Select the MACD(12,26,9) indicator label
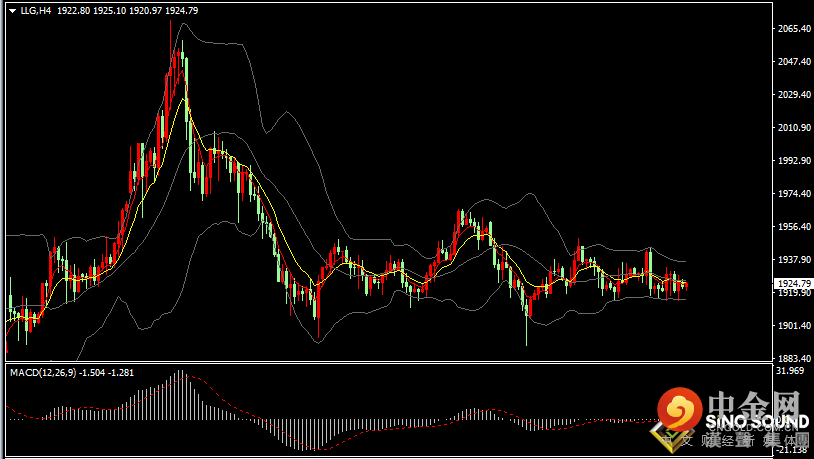Viewport: 814px width, 459px height. pyautogui.click(x=41, y=373)
